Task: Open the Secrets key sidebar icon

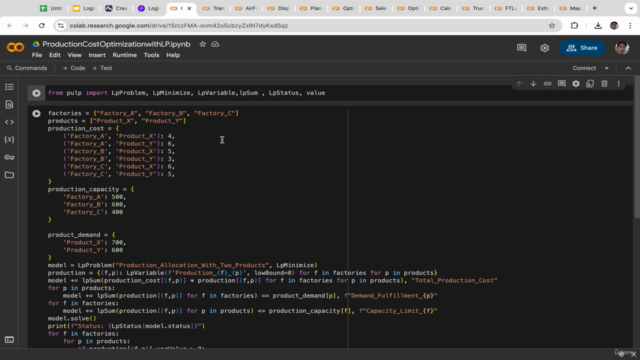Action: tap(9, 157)
